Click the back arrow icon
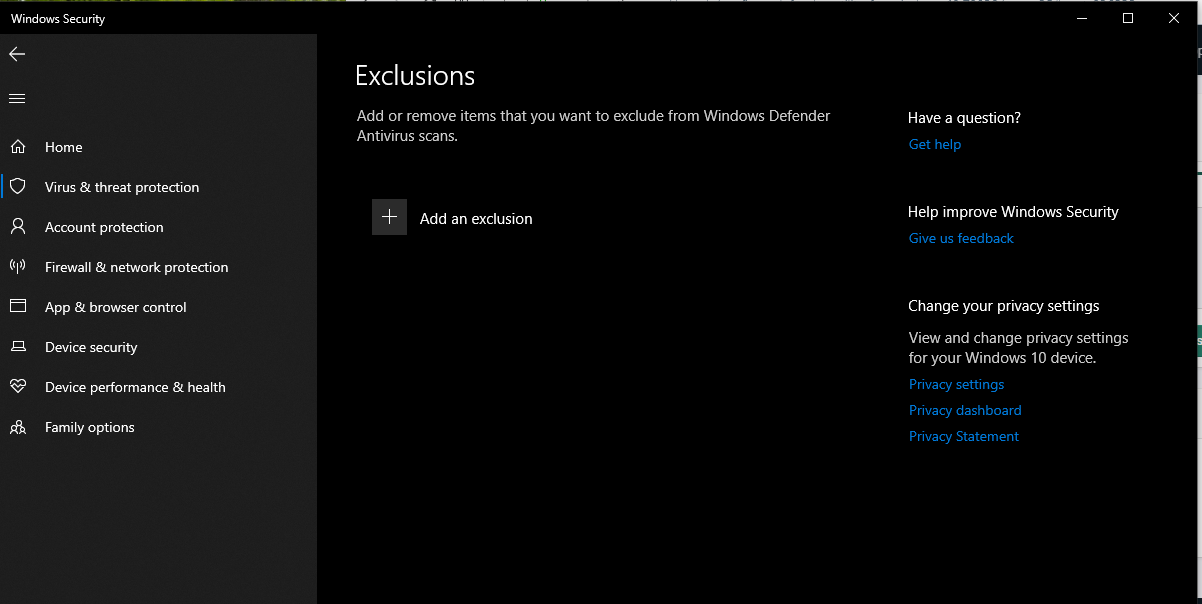The image size is (1202, 604). tap(17, 54)
